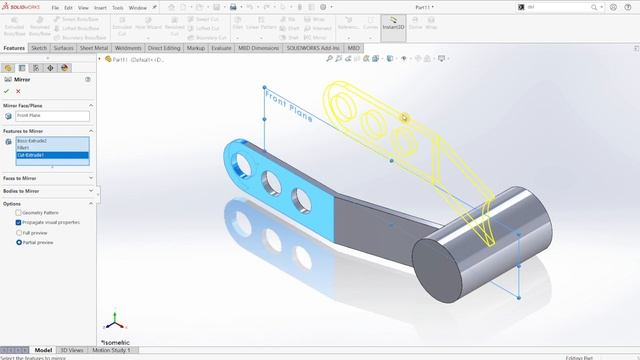Switch to the Evaluate tab

click(x=221, y=48)
